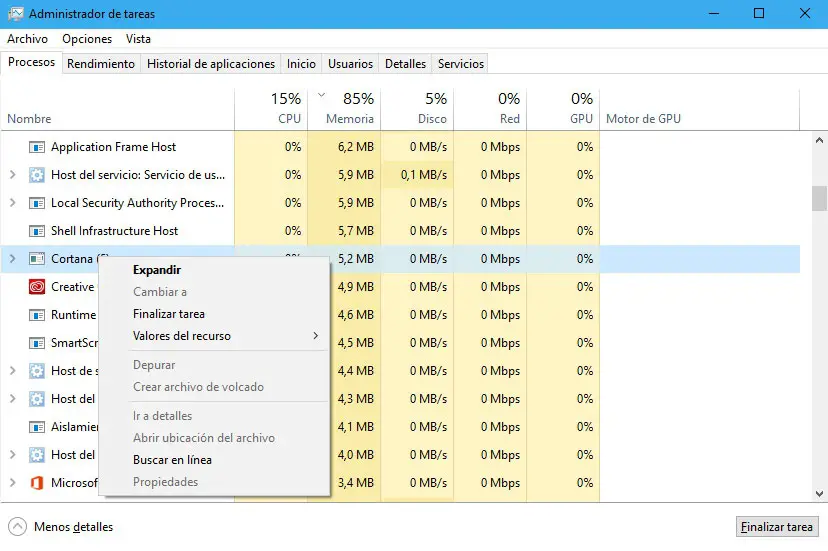
Task: Click the Menos detalles circle arrow icon
Action: (17, 527)
